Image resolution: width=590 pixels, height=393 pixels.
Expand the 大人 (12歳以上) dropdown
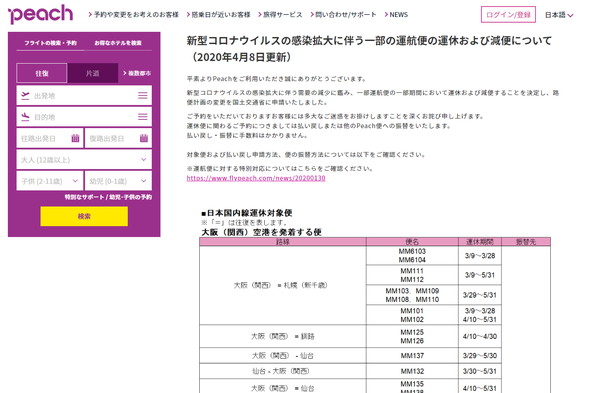click(84, 160)
